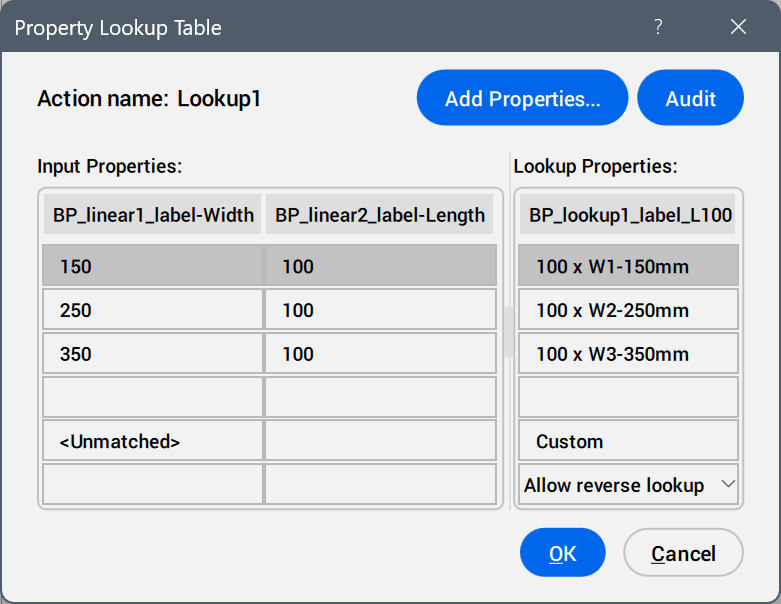
Task: Select the 100 x W2-250mm lookup cell
Action: (x=629, y=310)
